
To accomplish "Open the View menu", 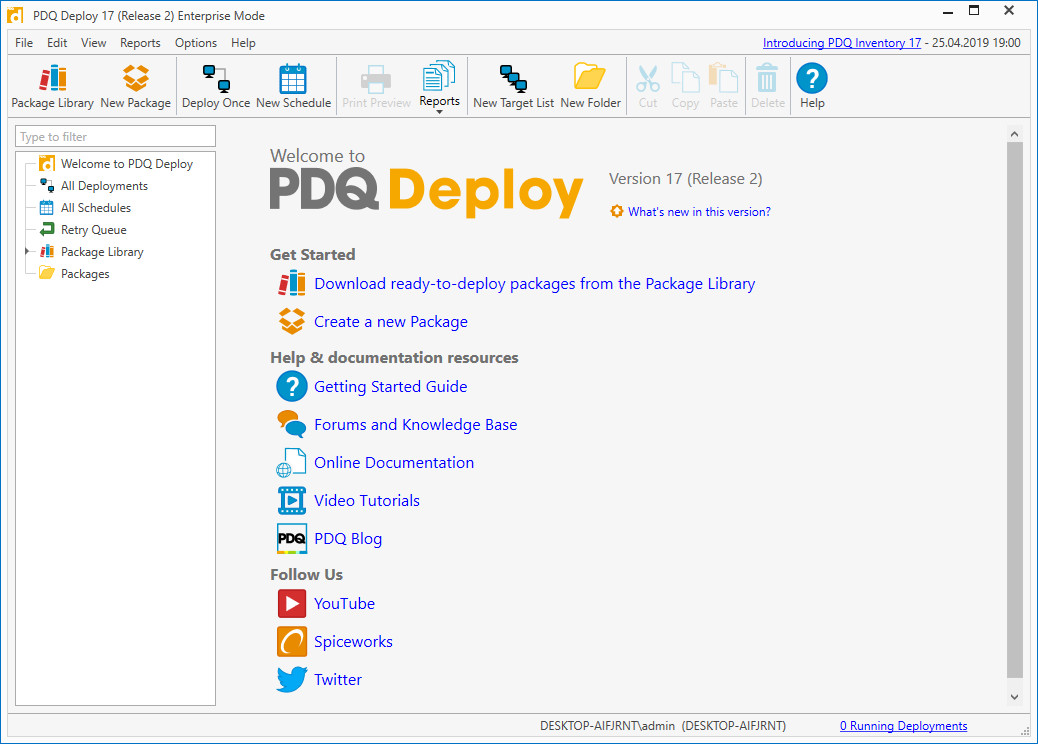I will pyautogui.click(x=93, y=43).
